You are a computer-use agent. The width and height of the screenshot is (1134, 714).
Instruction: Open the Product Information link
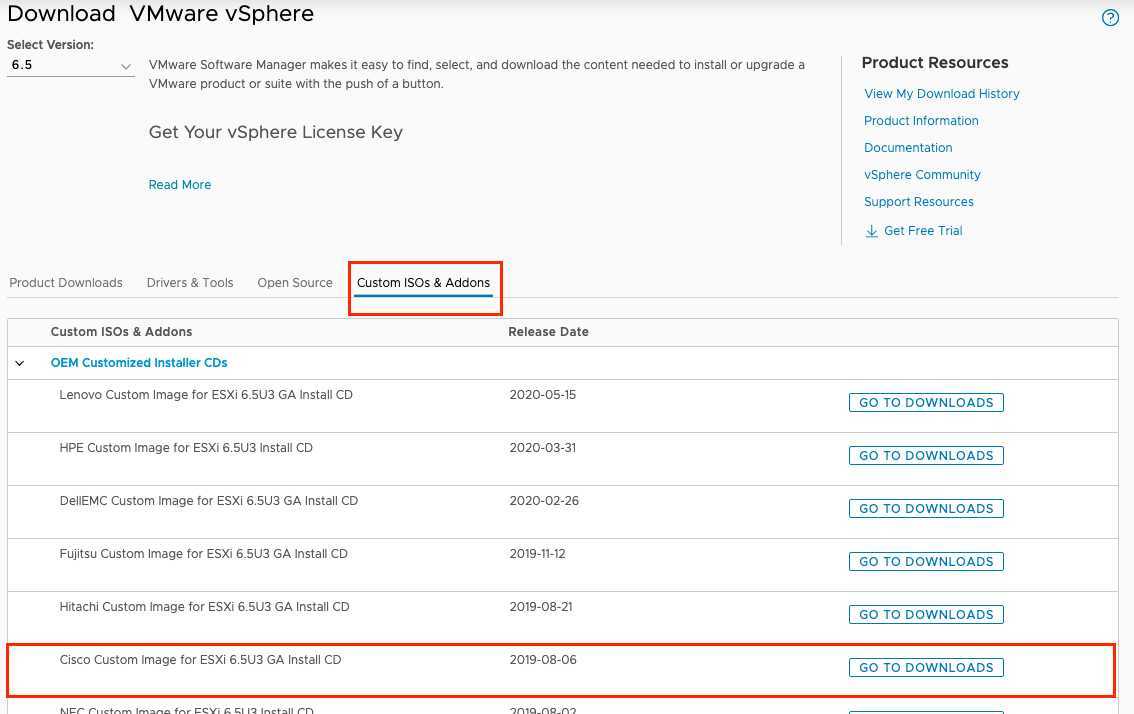[921, 121]
